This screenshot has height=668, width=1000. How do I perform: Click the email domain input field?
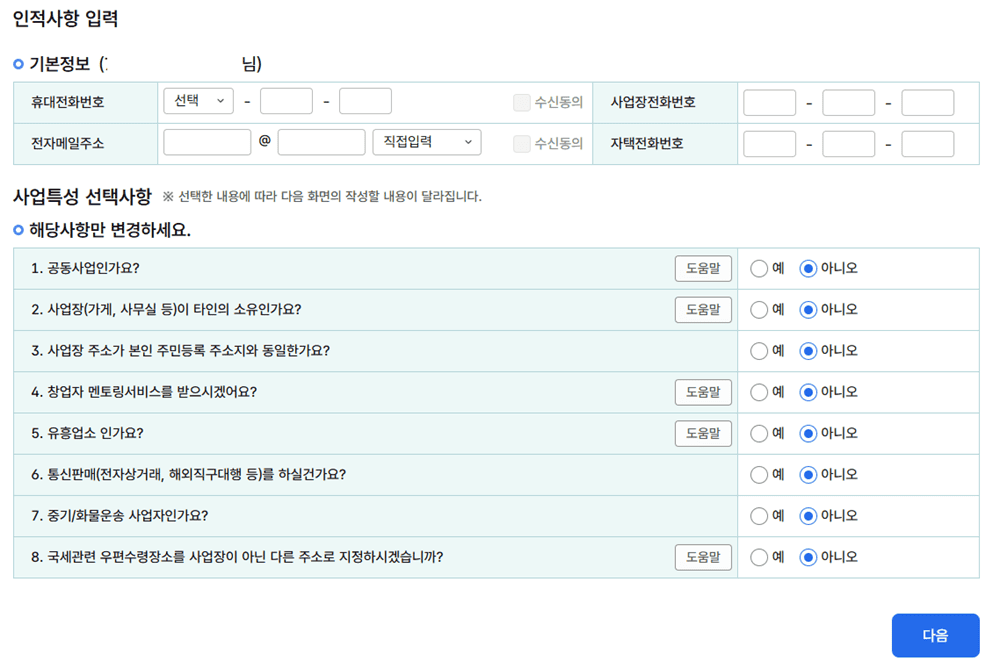(x=321, y=142)
